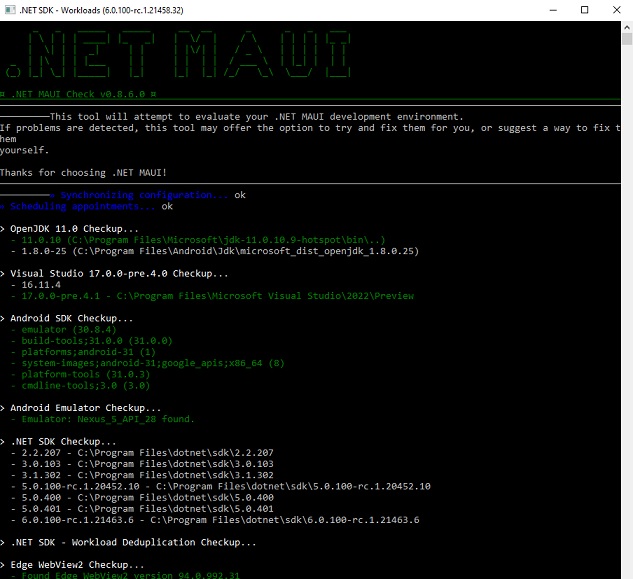Click 'Emulator: Nexus_5_API_28 found.' line

pyautogui.click(x=103, y=419)
